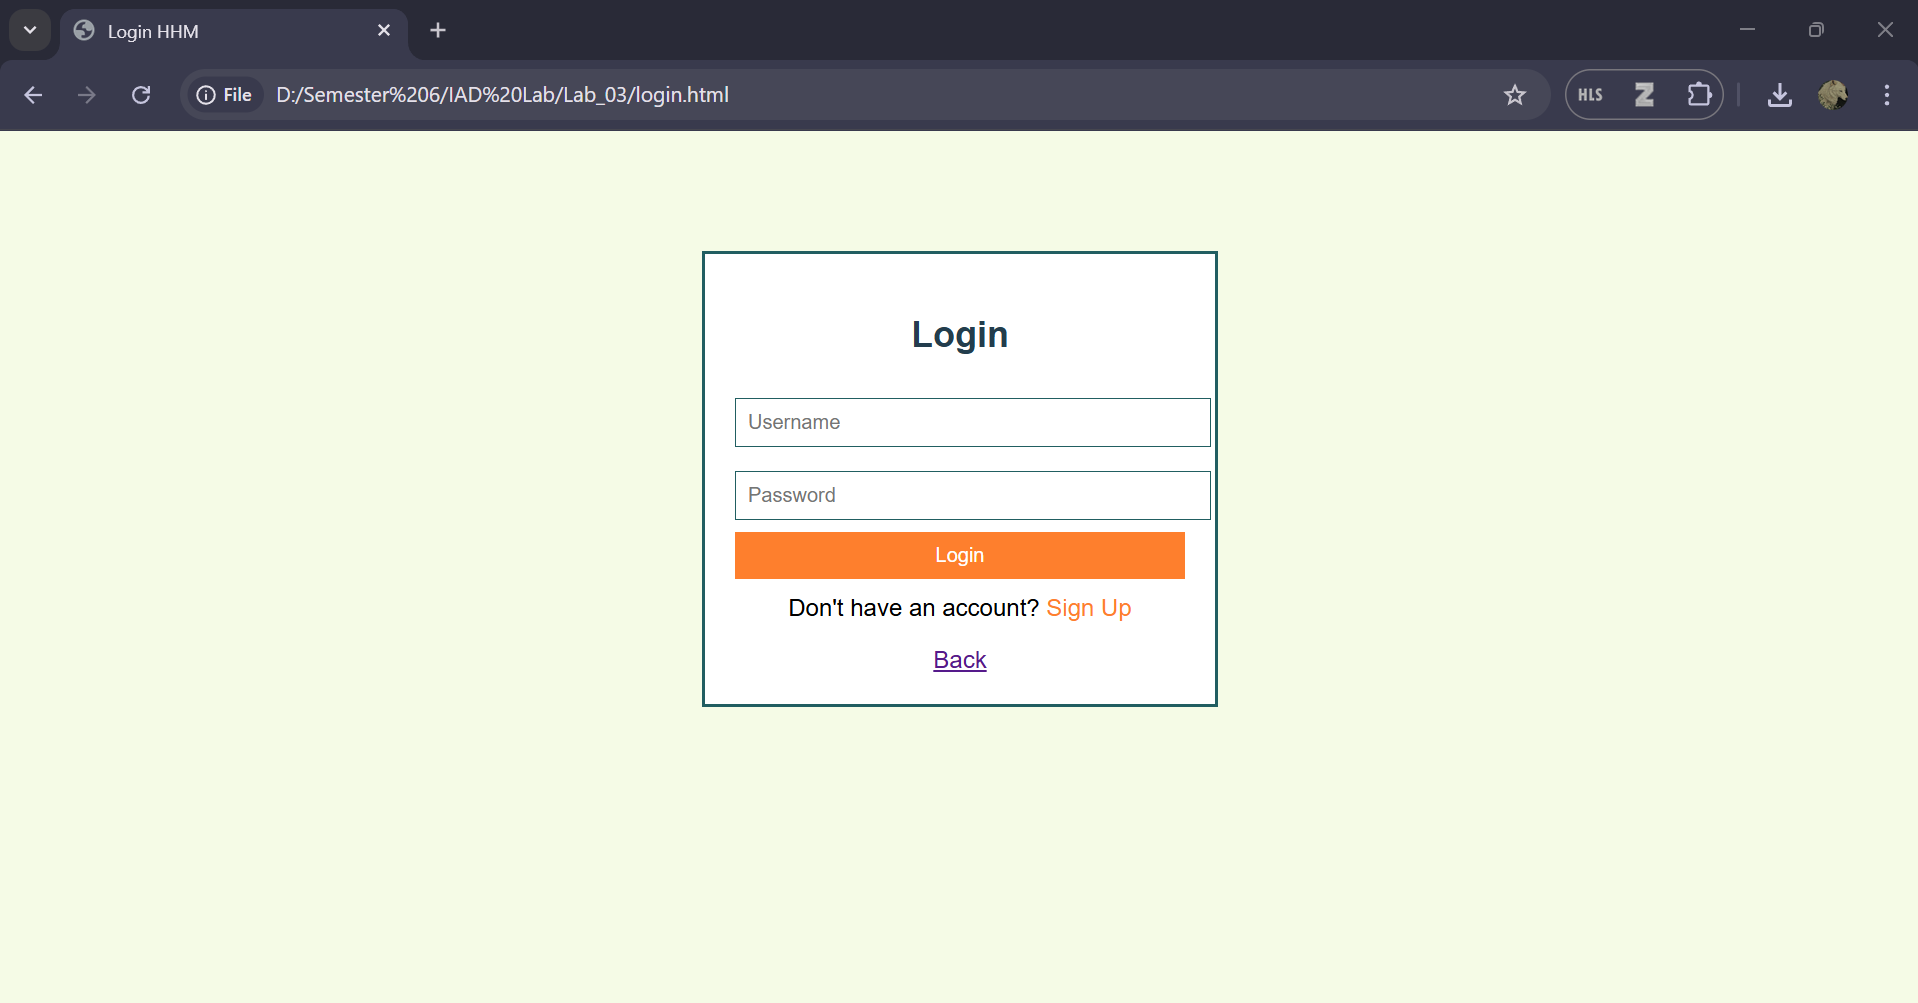This screenshot has width=1918, height=1003.
Task: Reload the login page
Action: 141,95
